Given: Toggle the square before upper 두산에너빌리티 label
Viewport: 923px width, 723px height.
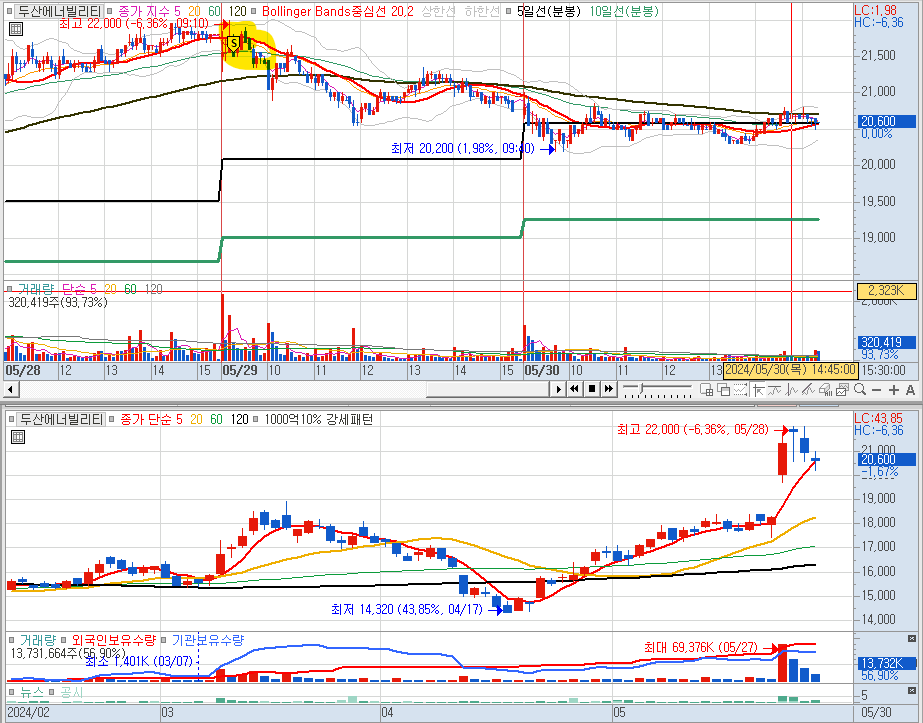Looking at the screenshot, I should point(9,11).
